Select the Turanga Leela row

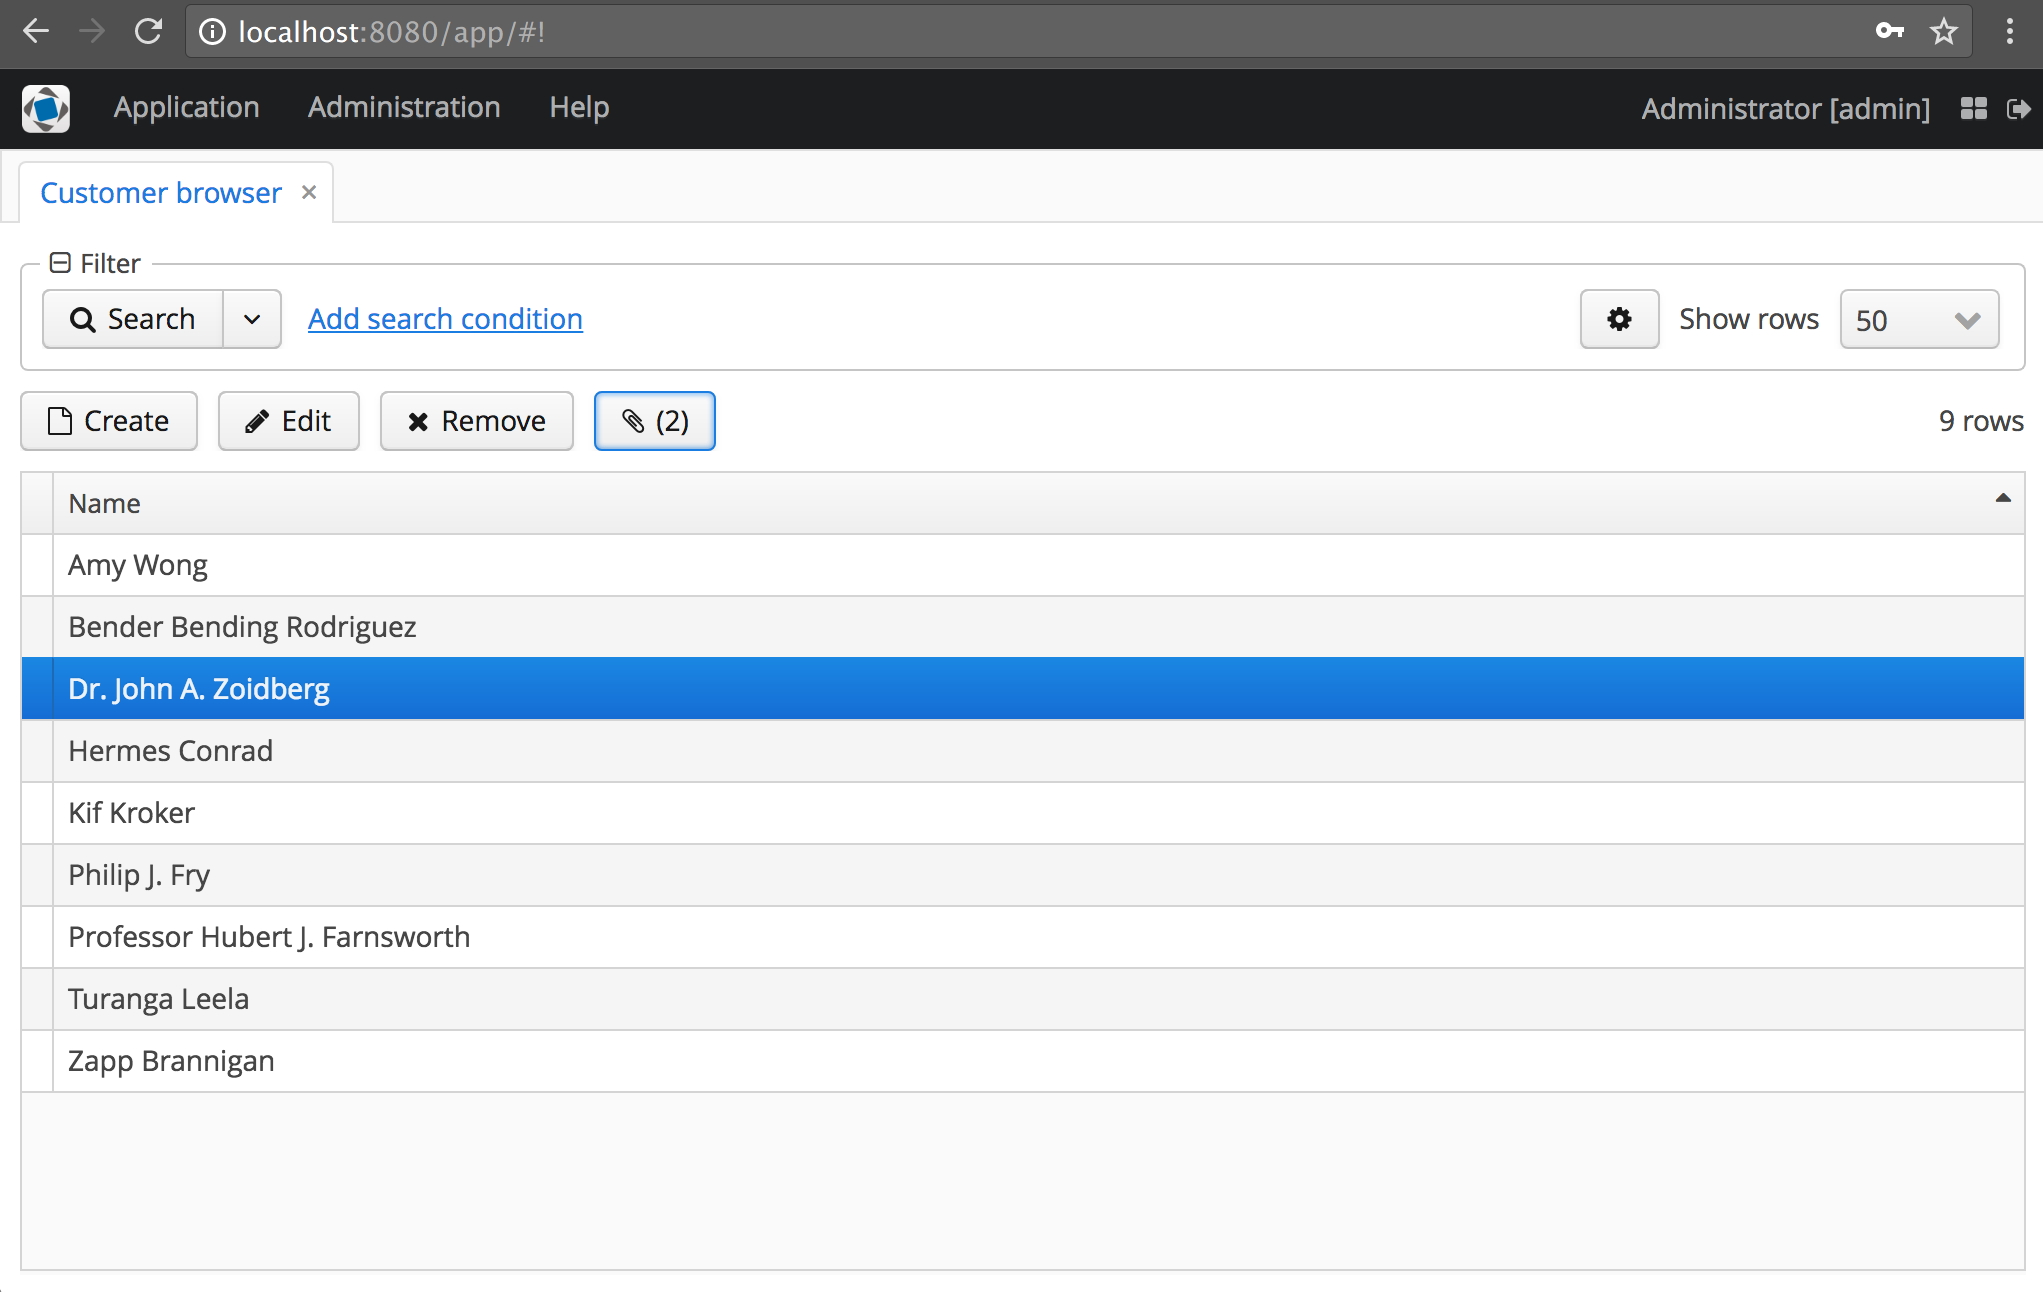1023,999
